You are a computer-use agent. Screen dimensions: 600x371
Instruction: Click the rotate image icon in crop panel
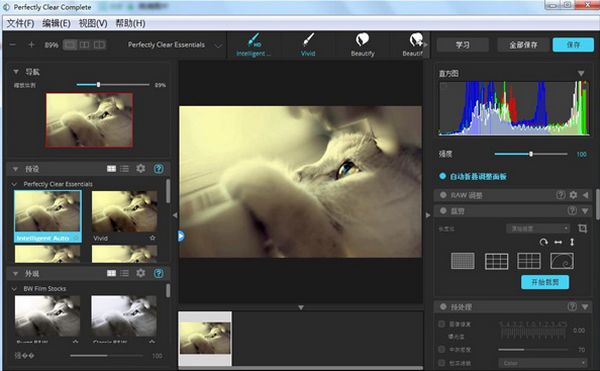543,242
